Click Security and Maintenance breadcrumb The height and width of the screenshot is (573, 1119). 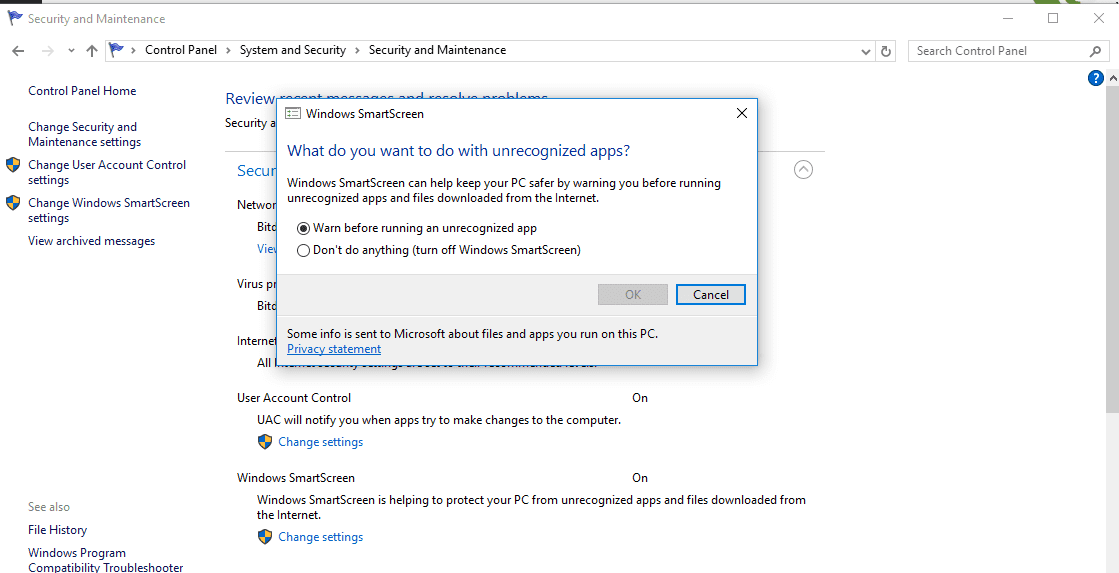click(437, 50)
